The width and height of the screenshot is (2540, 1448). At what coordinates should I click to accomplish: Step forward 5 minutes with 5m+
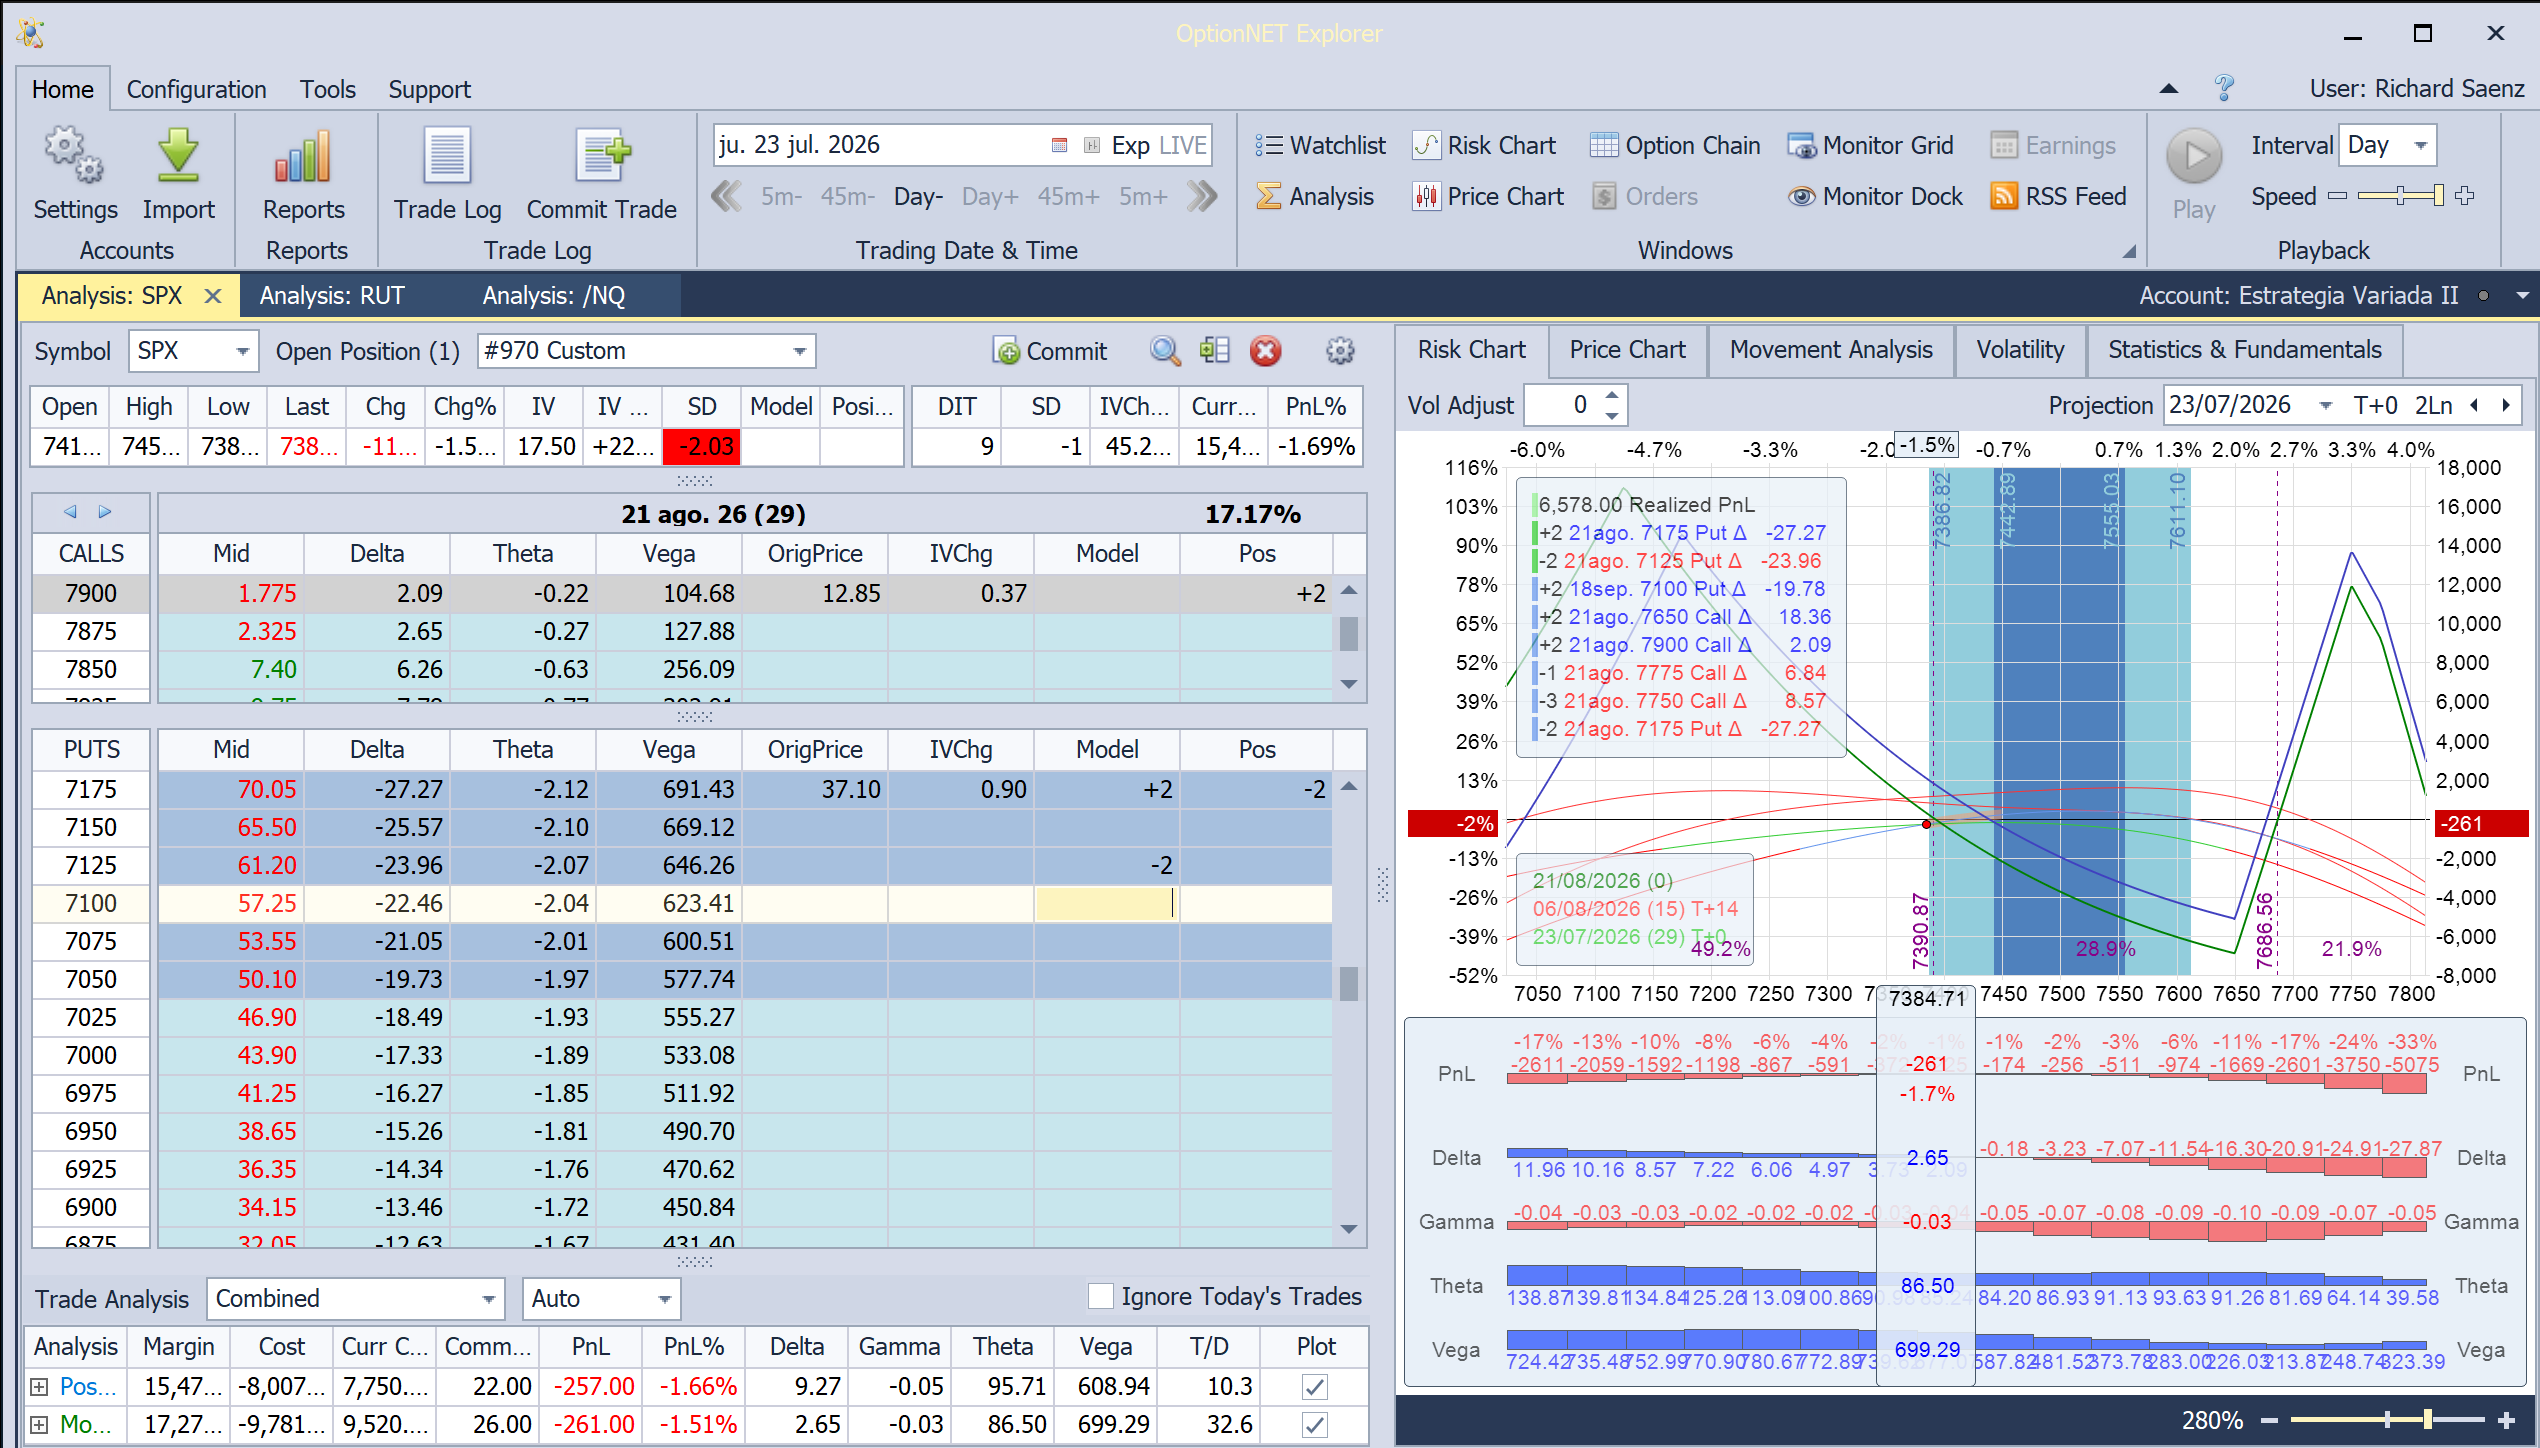1142,196
